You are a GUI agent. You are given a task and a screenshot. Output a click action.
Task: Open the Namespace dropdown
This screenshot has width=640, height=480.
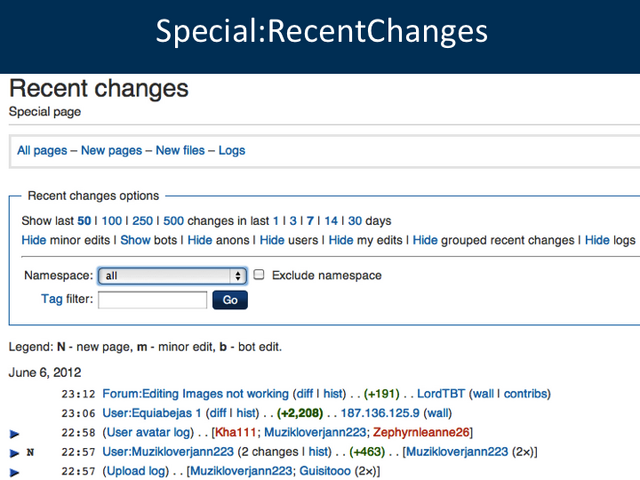pos(172,276)
